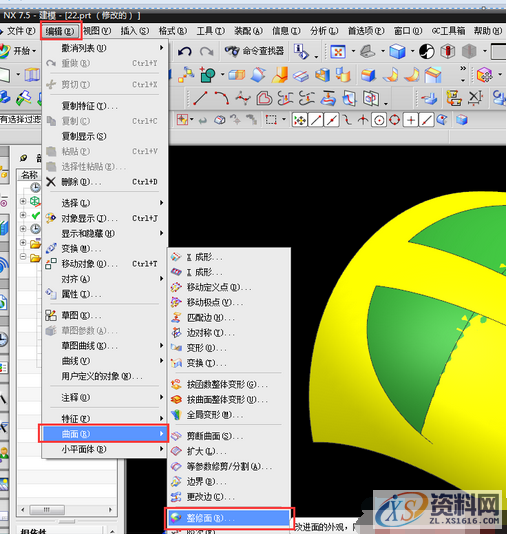Open the 工具(T) menu
This screenshot has width=507, height=534.
pos(210,31)
